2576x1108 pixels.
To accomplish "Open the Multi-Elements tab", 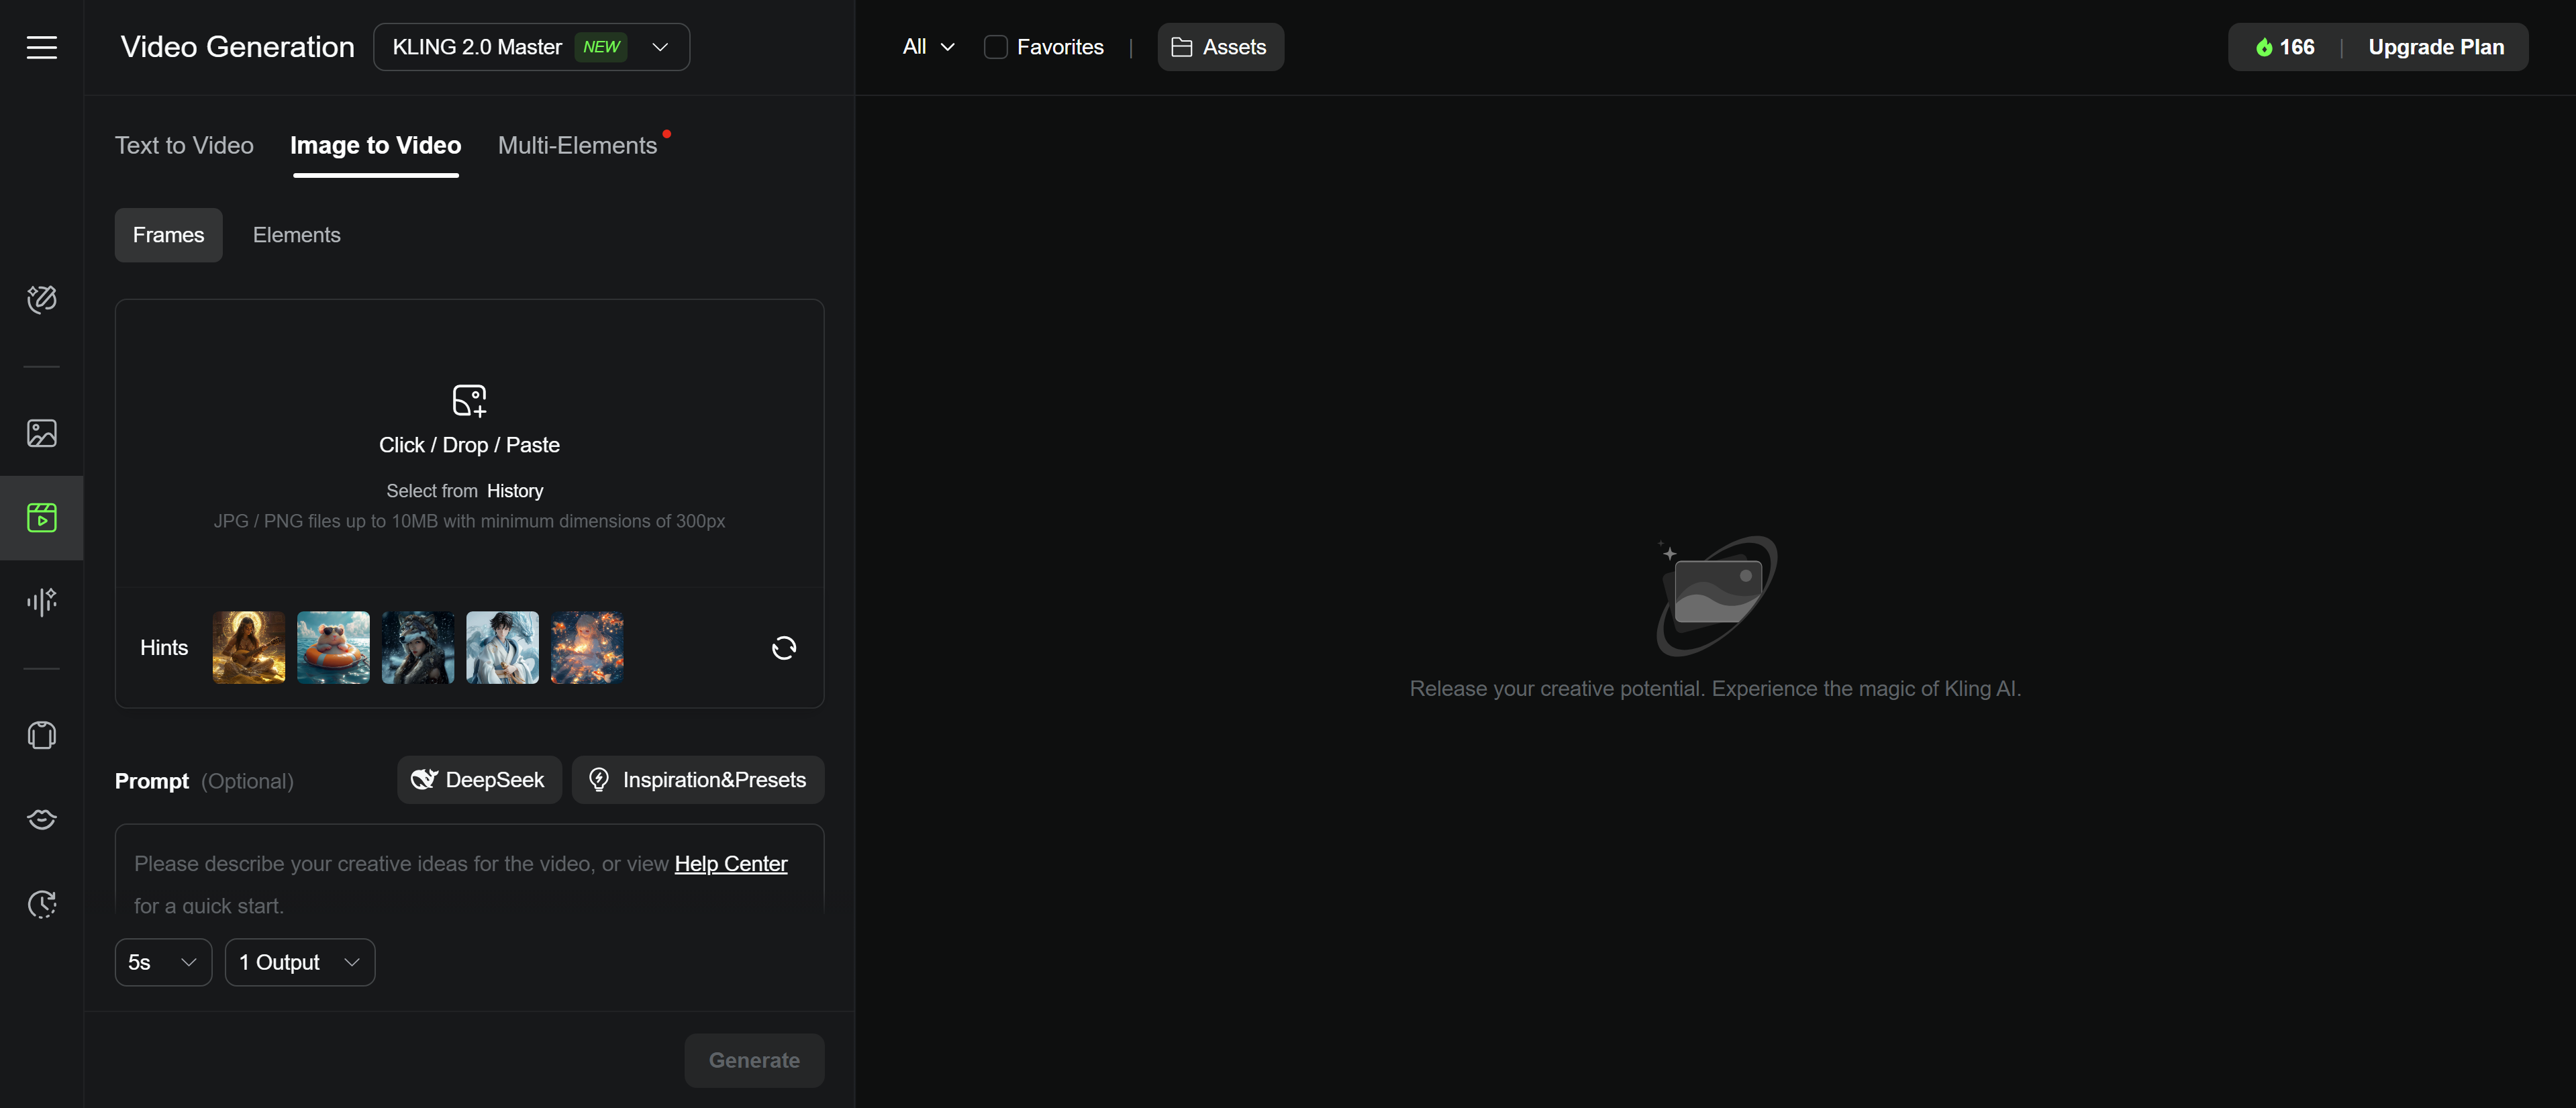I will click(x=577, y=146).
